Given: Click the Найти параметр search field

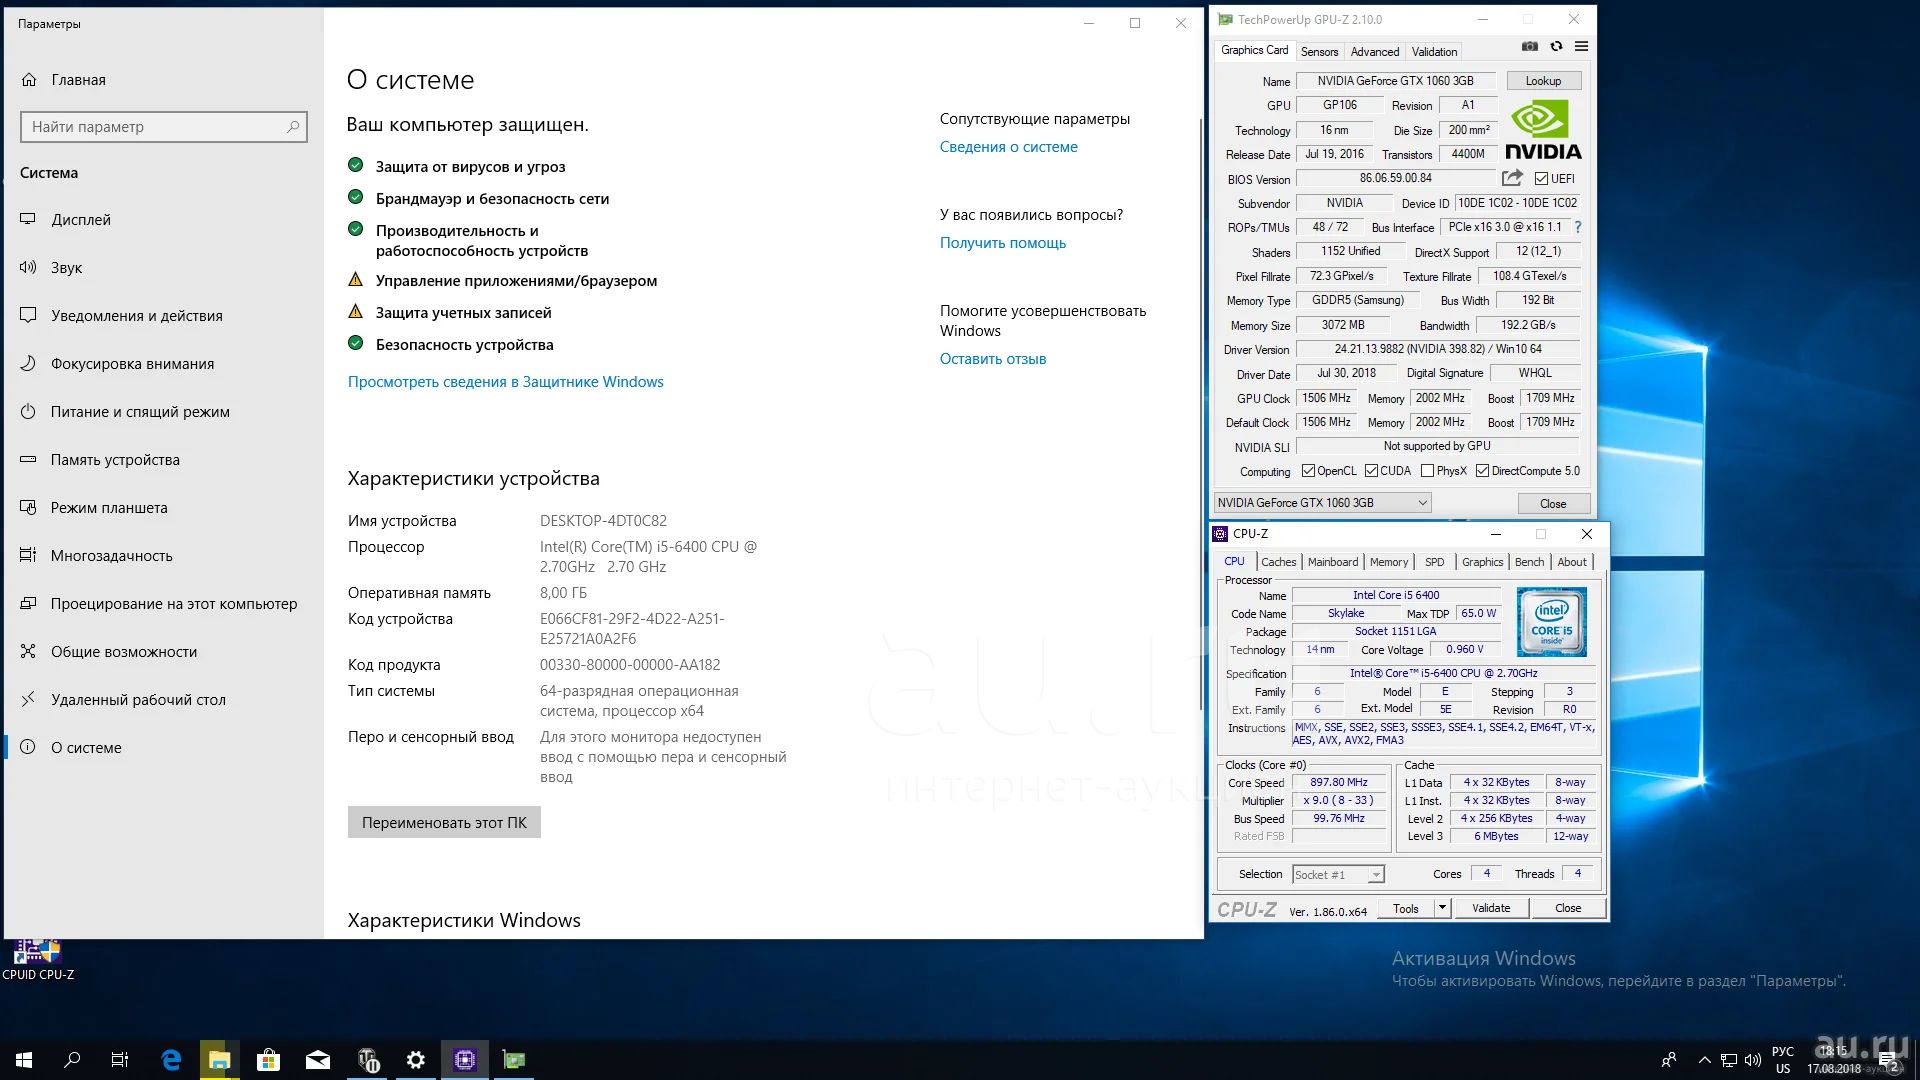Looking at the screenshot, I should tap(163, 127).
